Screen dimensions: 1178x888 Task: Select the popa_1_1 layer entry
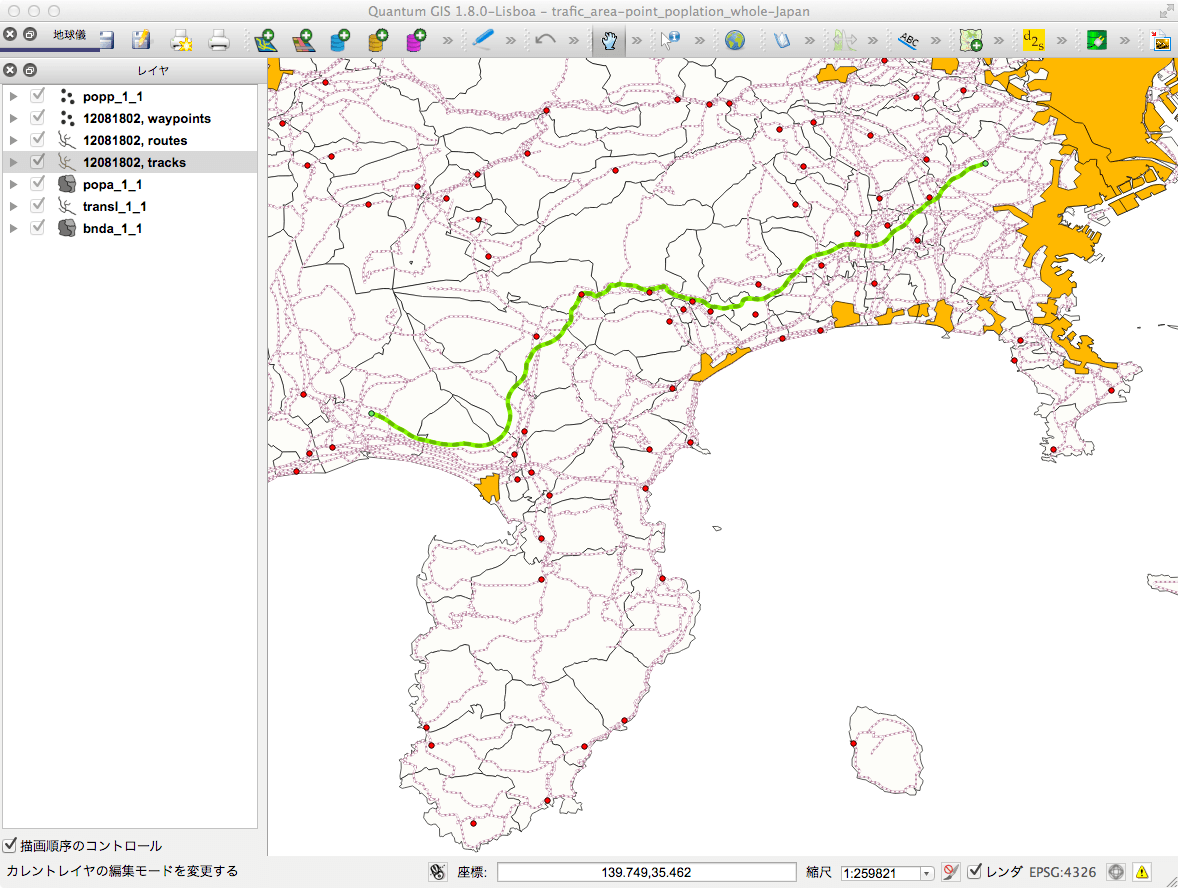click(x=112, y=184)
